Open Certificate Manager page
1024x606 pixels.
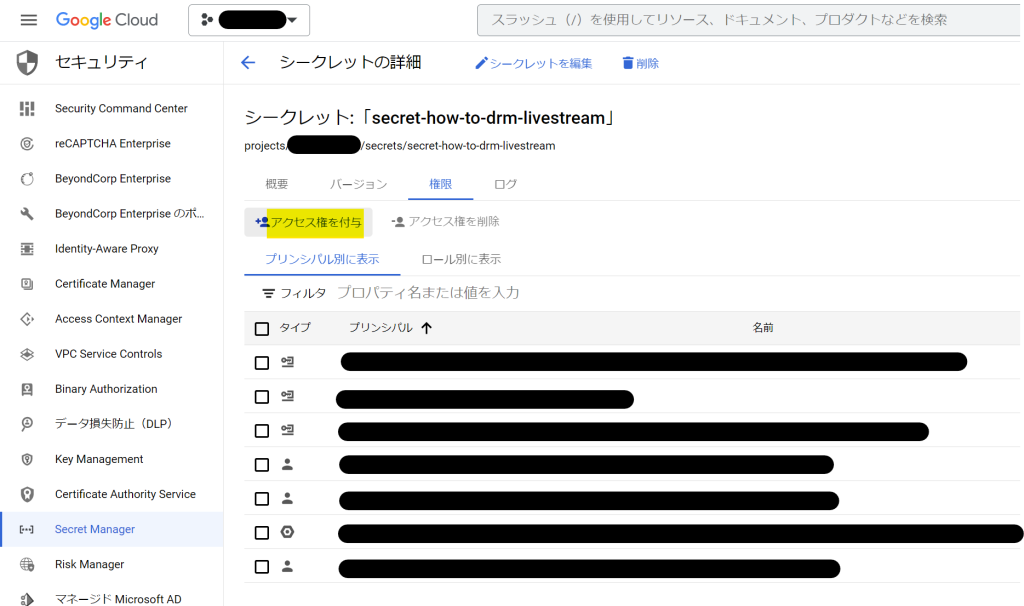[x=104, y=284]
